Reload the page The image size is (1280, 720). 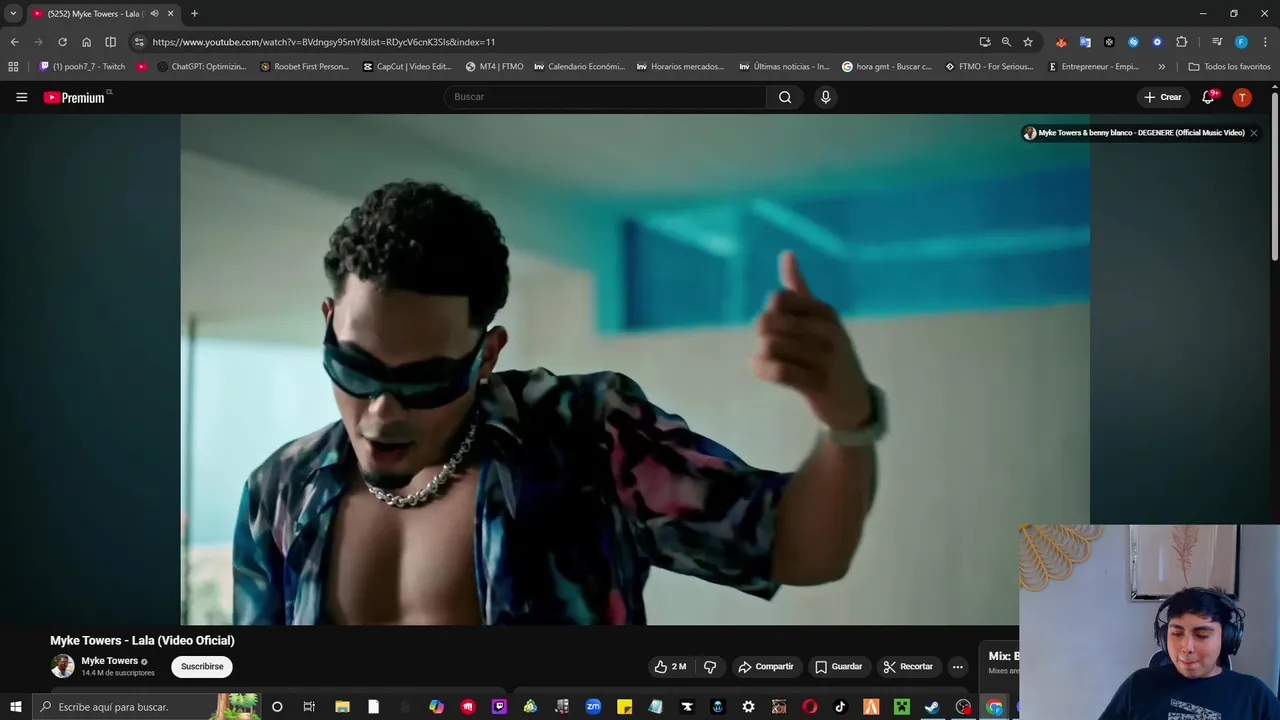click(x=62, y=42)
